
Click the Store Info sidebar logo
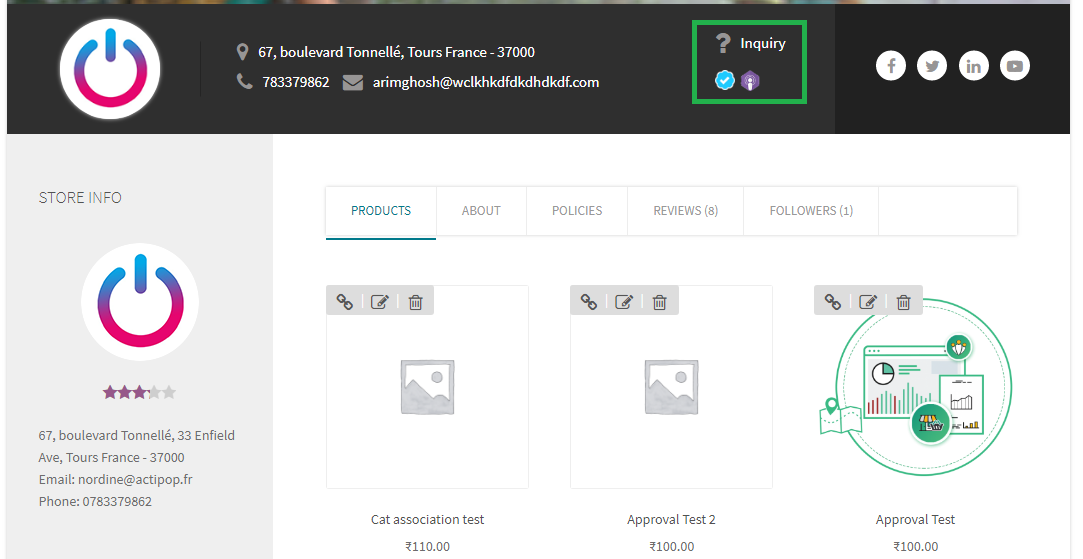tap(140, 302)
